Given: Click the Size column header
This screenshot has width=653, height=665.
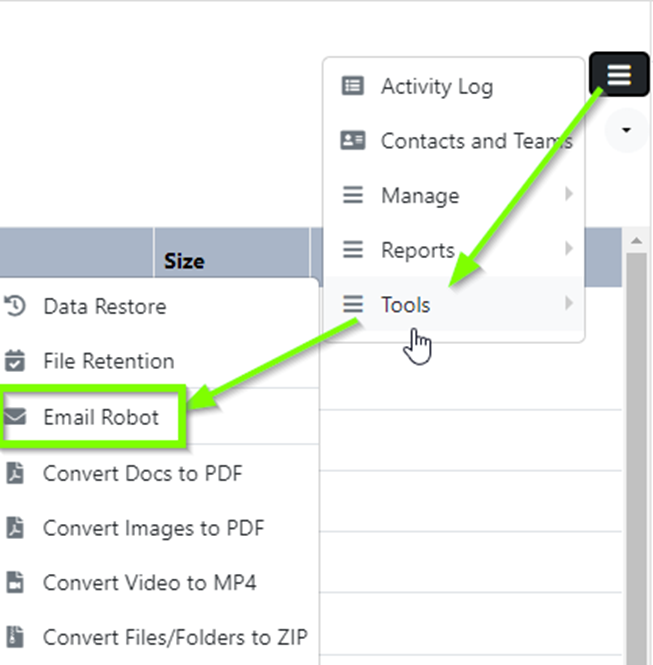Looking at the screenshot, I should tap(184, 261).
